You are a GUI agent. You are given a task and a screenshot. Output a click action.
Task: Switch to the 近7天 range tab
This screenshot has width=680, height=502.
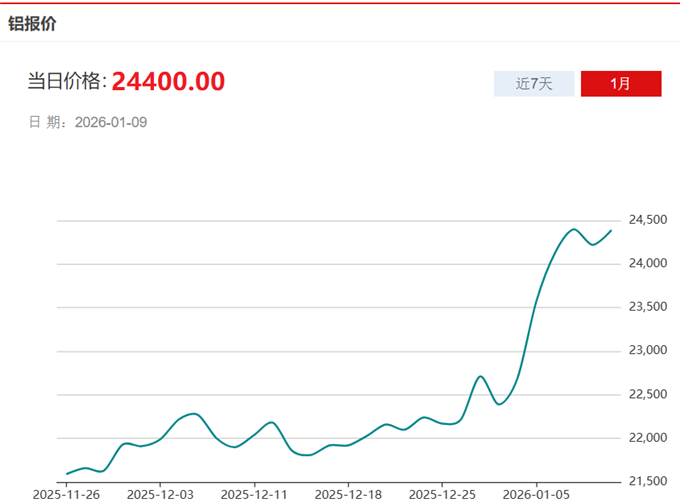pyautogui.click(x=533, y=84)
